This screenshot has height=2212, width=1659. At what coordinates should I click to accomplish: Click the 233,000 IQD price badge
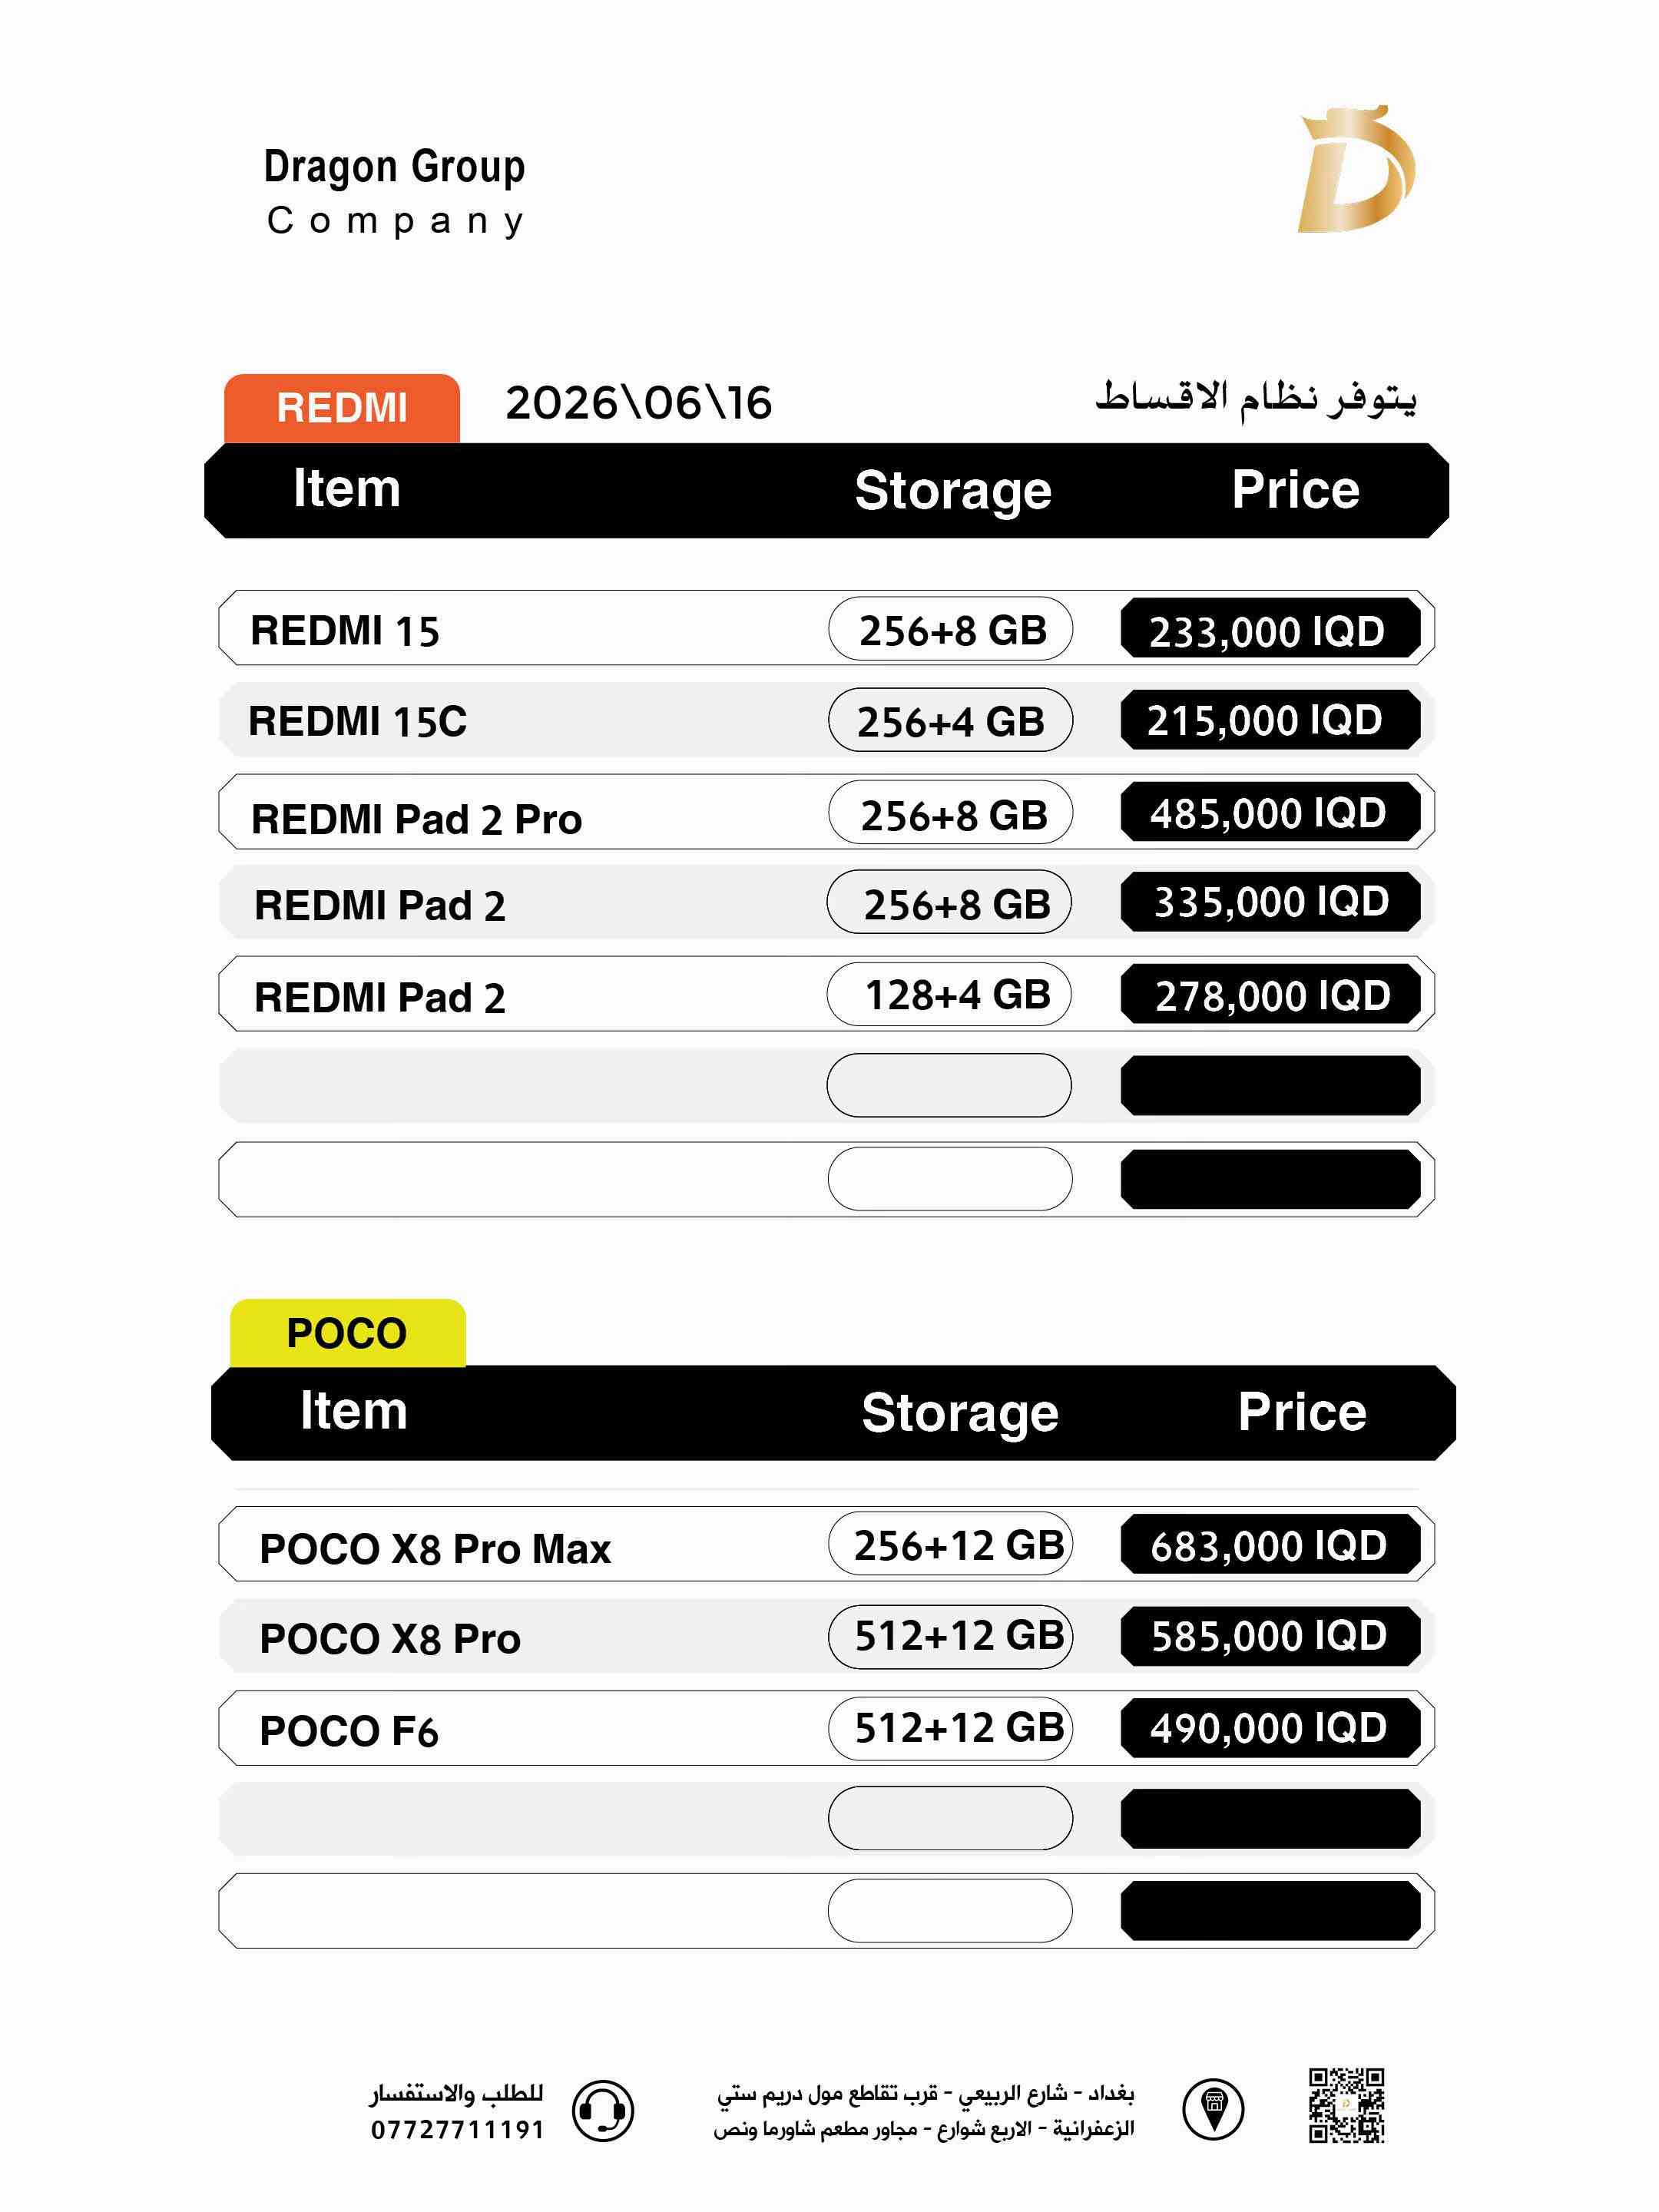click(1270, 629)
